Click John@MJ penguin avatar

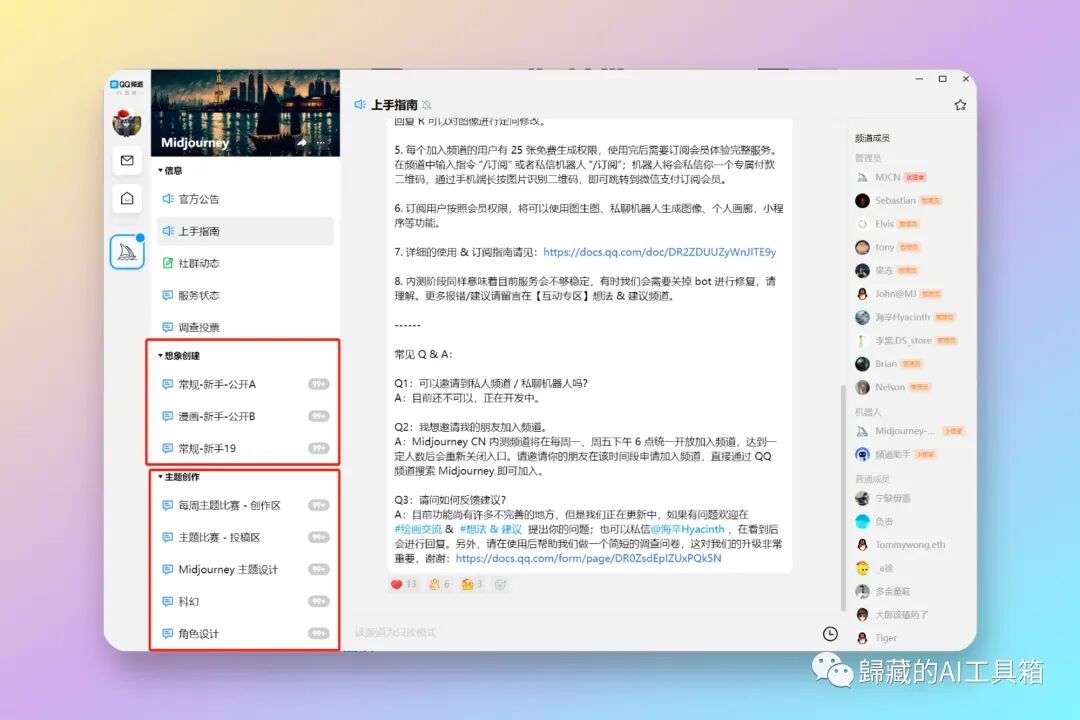point(862,294)
